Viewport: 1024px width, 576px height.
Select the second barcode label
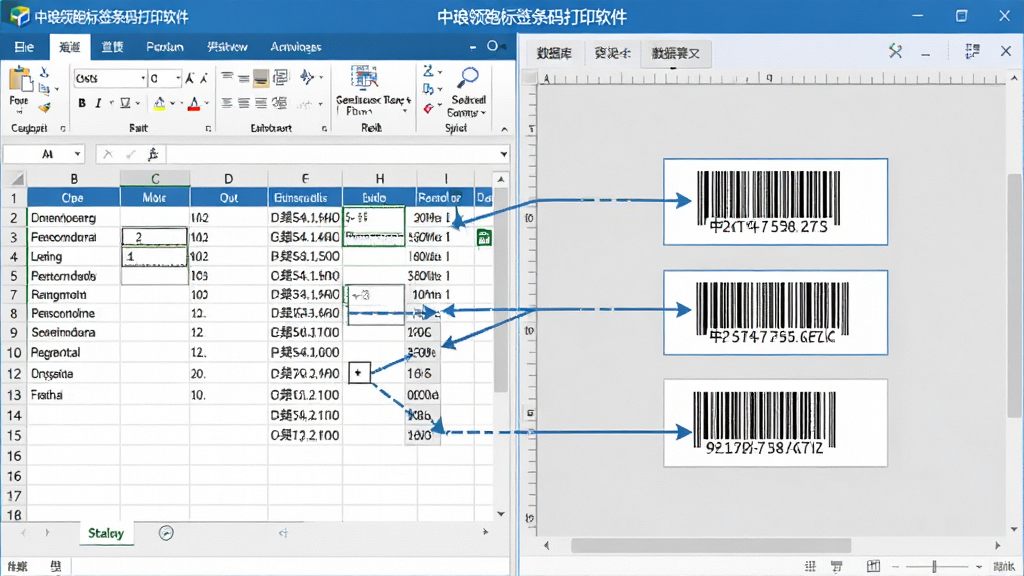[775, 313]
